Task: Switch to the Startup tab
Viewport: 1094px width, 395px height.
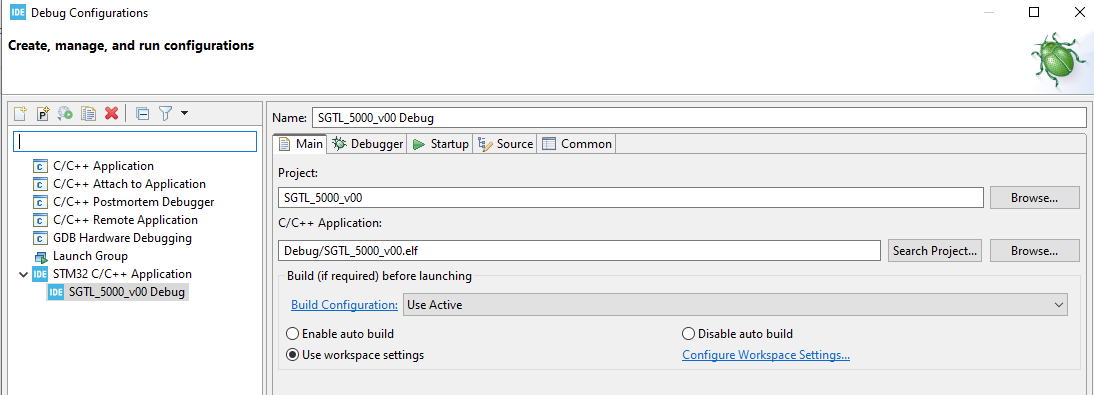Action: click(x=440, y=144)
